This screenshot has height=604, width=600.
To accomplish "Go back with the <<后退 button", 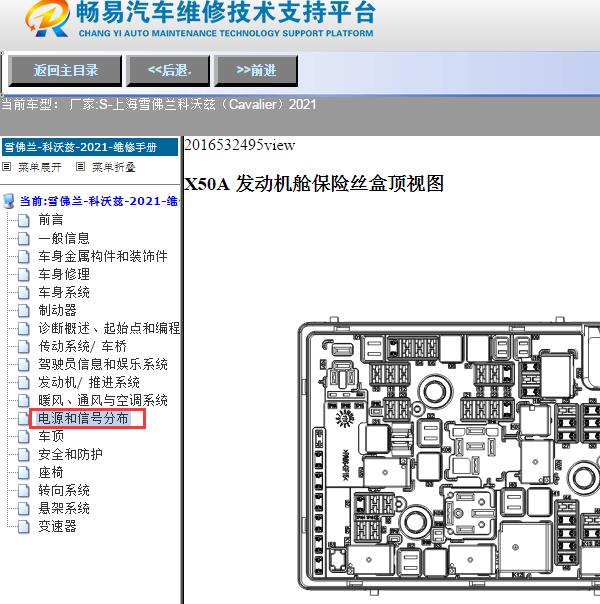I will point(168,70).
